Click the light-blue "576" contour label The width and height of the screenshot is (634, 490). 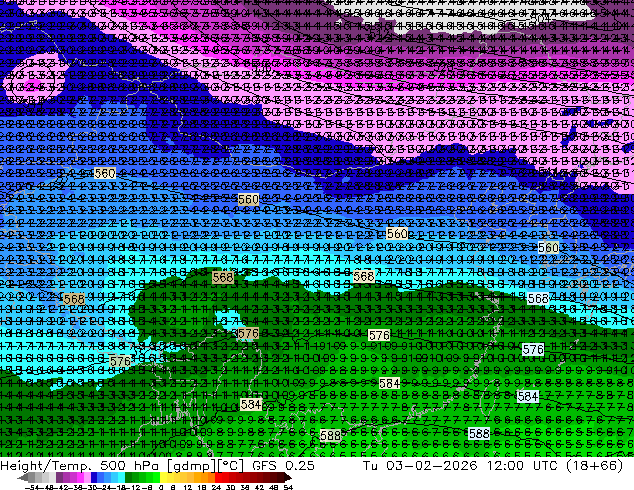pos(533,349)
